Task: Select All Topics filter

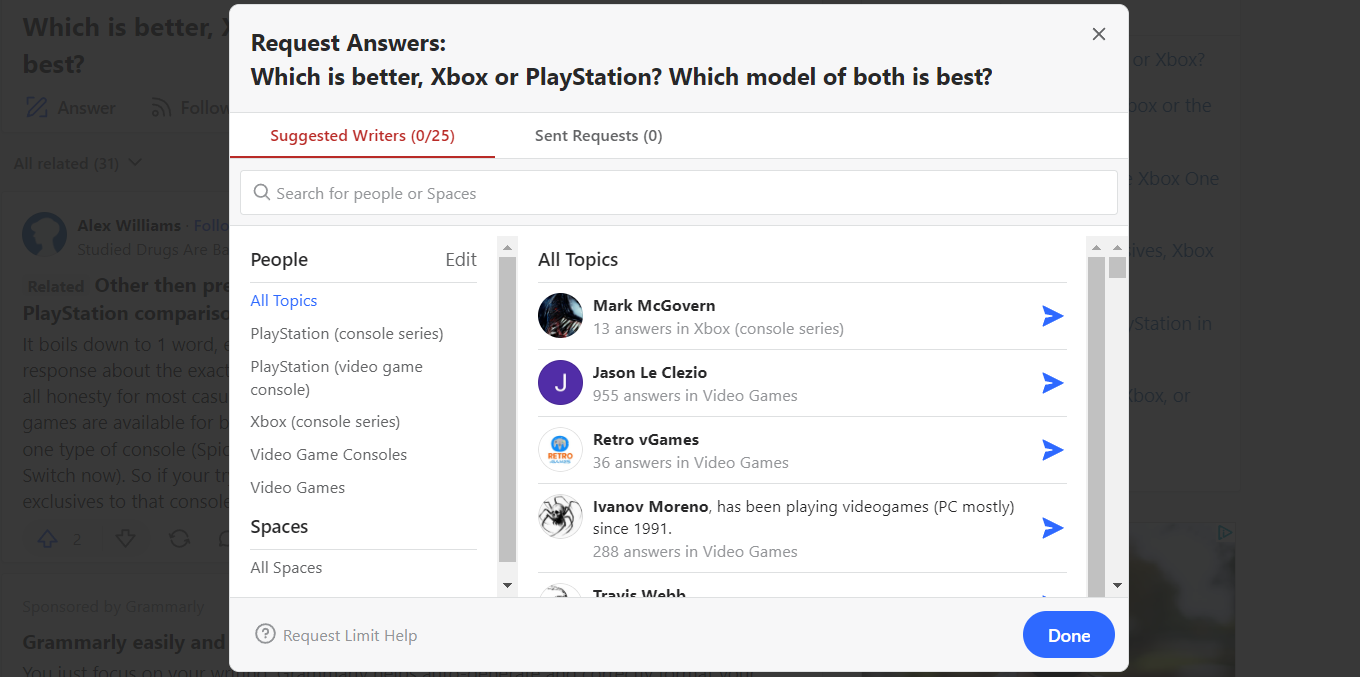Action: click(284, 300)
